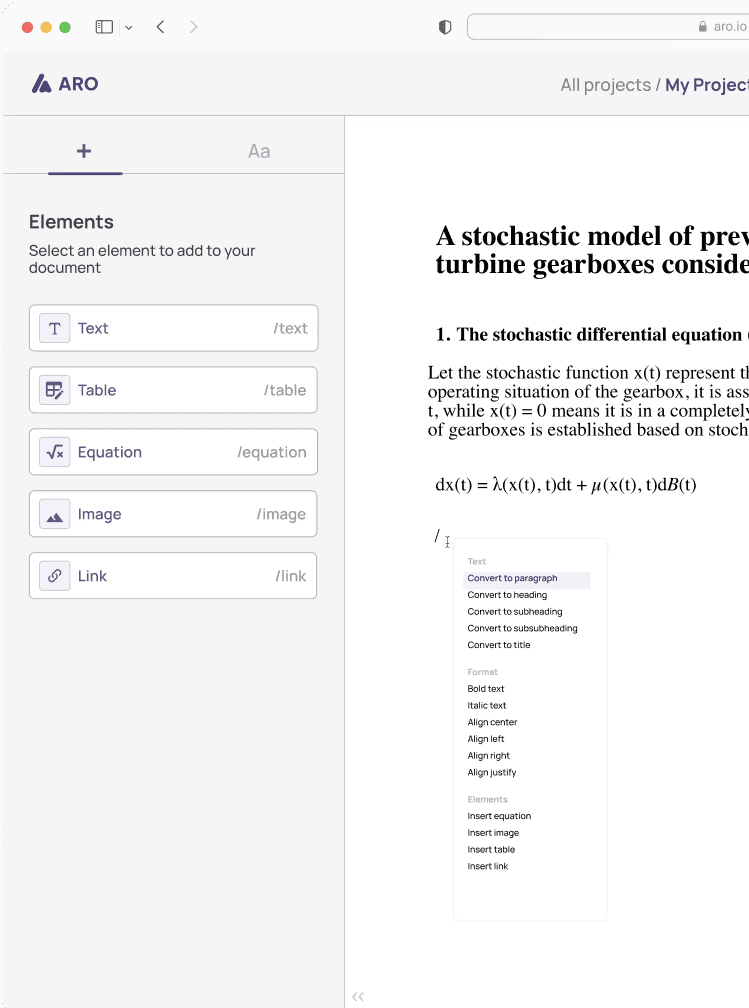The height and width of the screenshot is (1008, 749).
Task: Click the document title starting 'A stochastic model'
Action: click(x=592, y=250)
